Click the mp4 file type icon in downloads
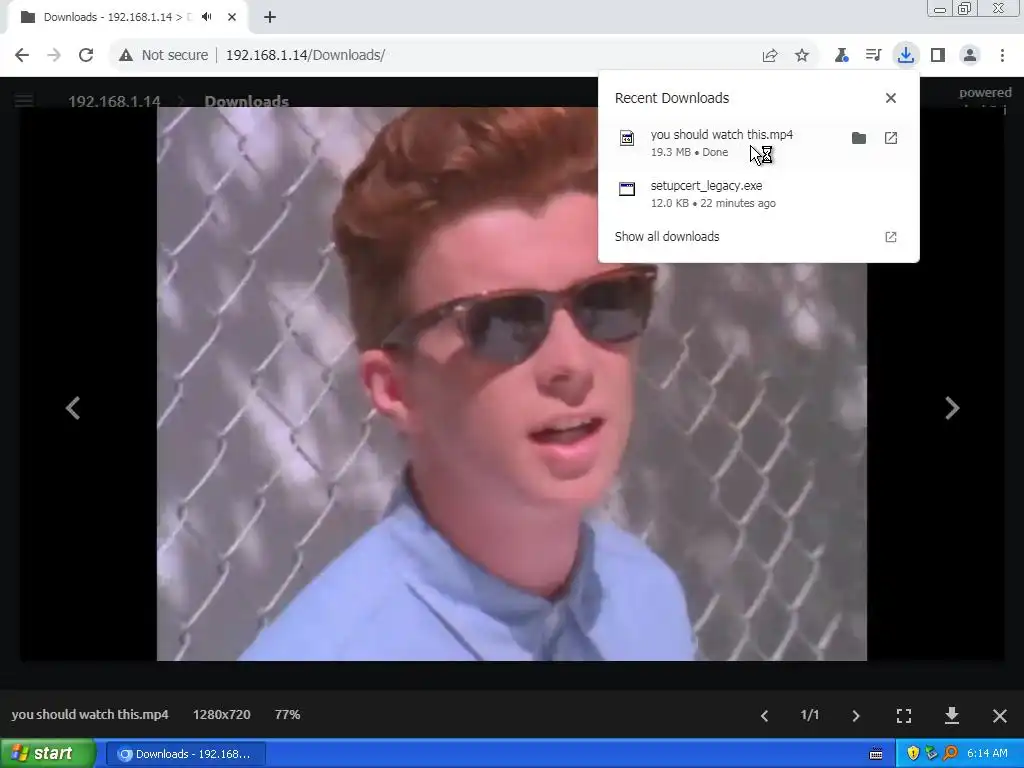 point(627,138)
